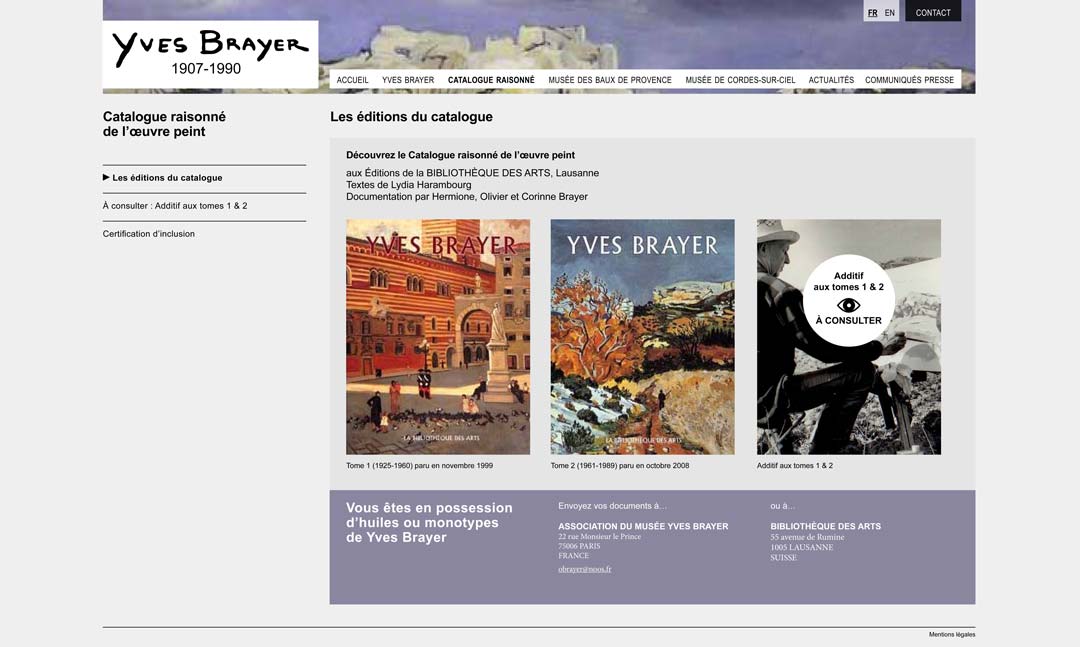Open the Additif photo of painter at easel
The height and width of the screenshot is (647, 1080).
[849, 337]
